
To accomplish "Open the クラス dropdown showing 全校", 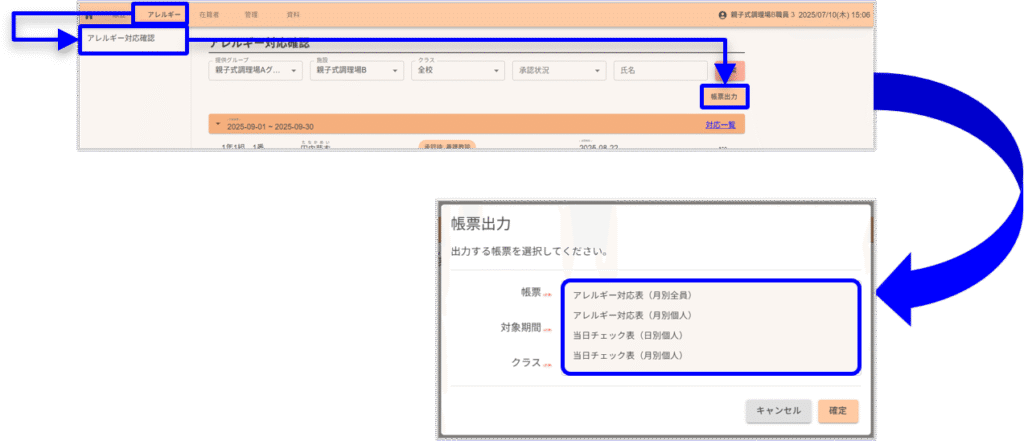I will click(x=457, y=71).
